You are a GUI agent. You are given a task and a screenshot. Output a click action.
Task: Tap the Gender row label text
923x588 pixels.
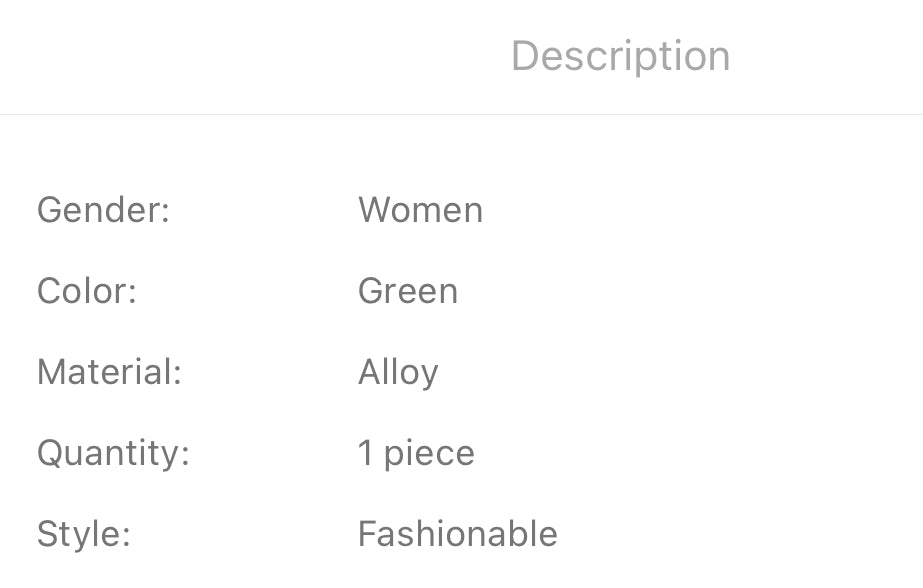[104, 210]
